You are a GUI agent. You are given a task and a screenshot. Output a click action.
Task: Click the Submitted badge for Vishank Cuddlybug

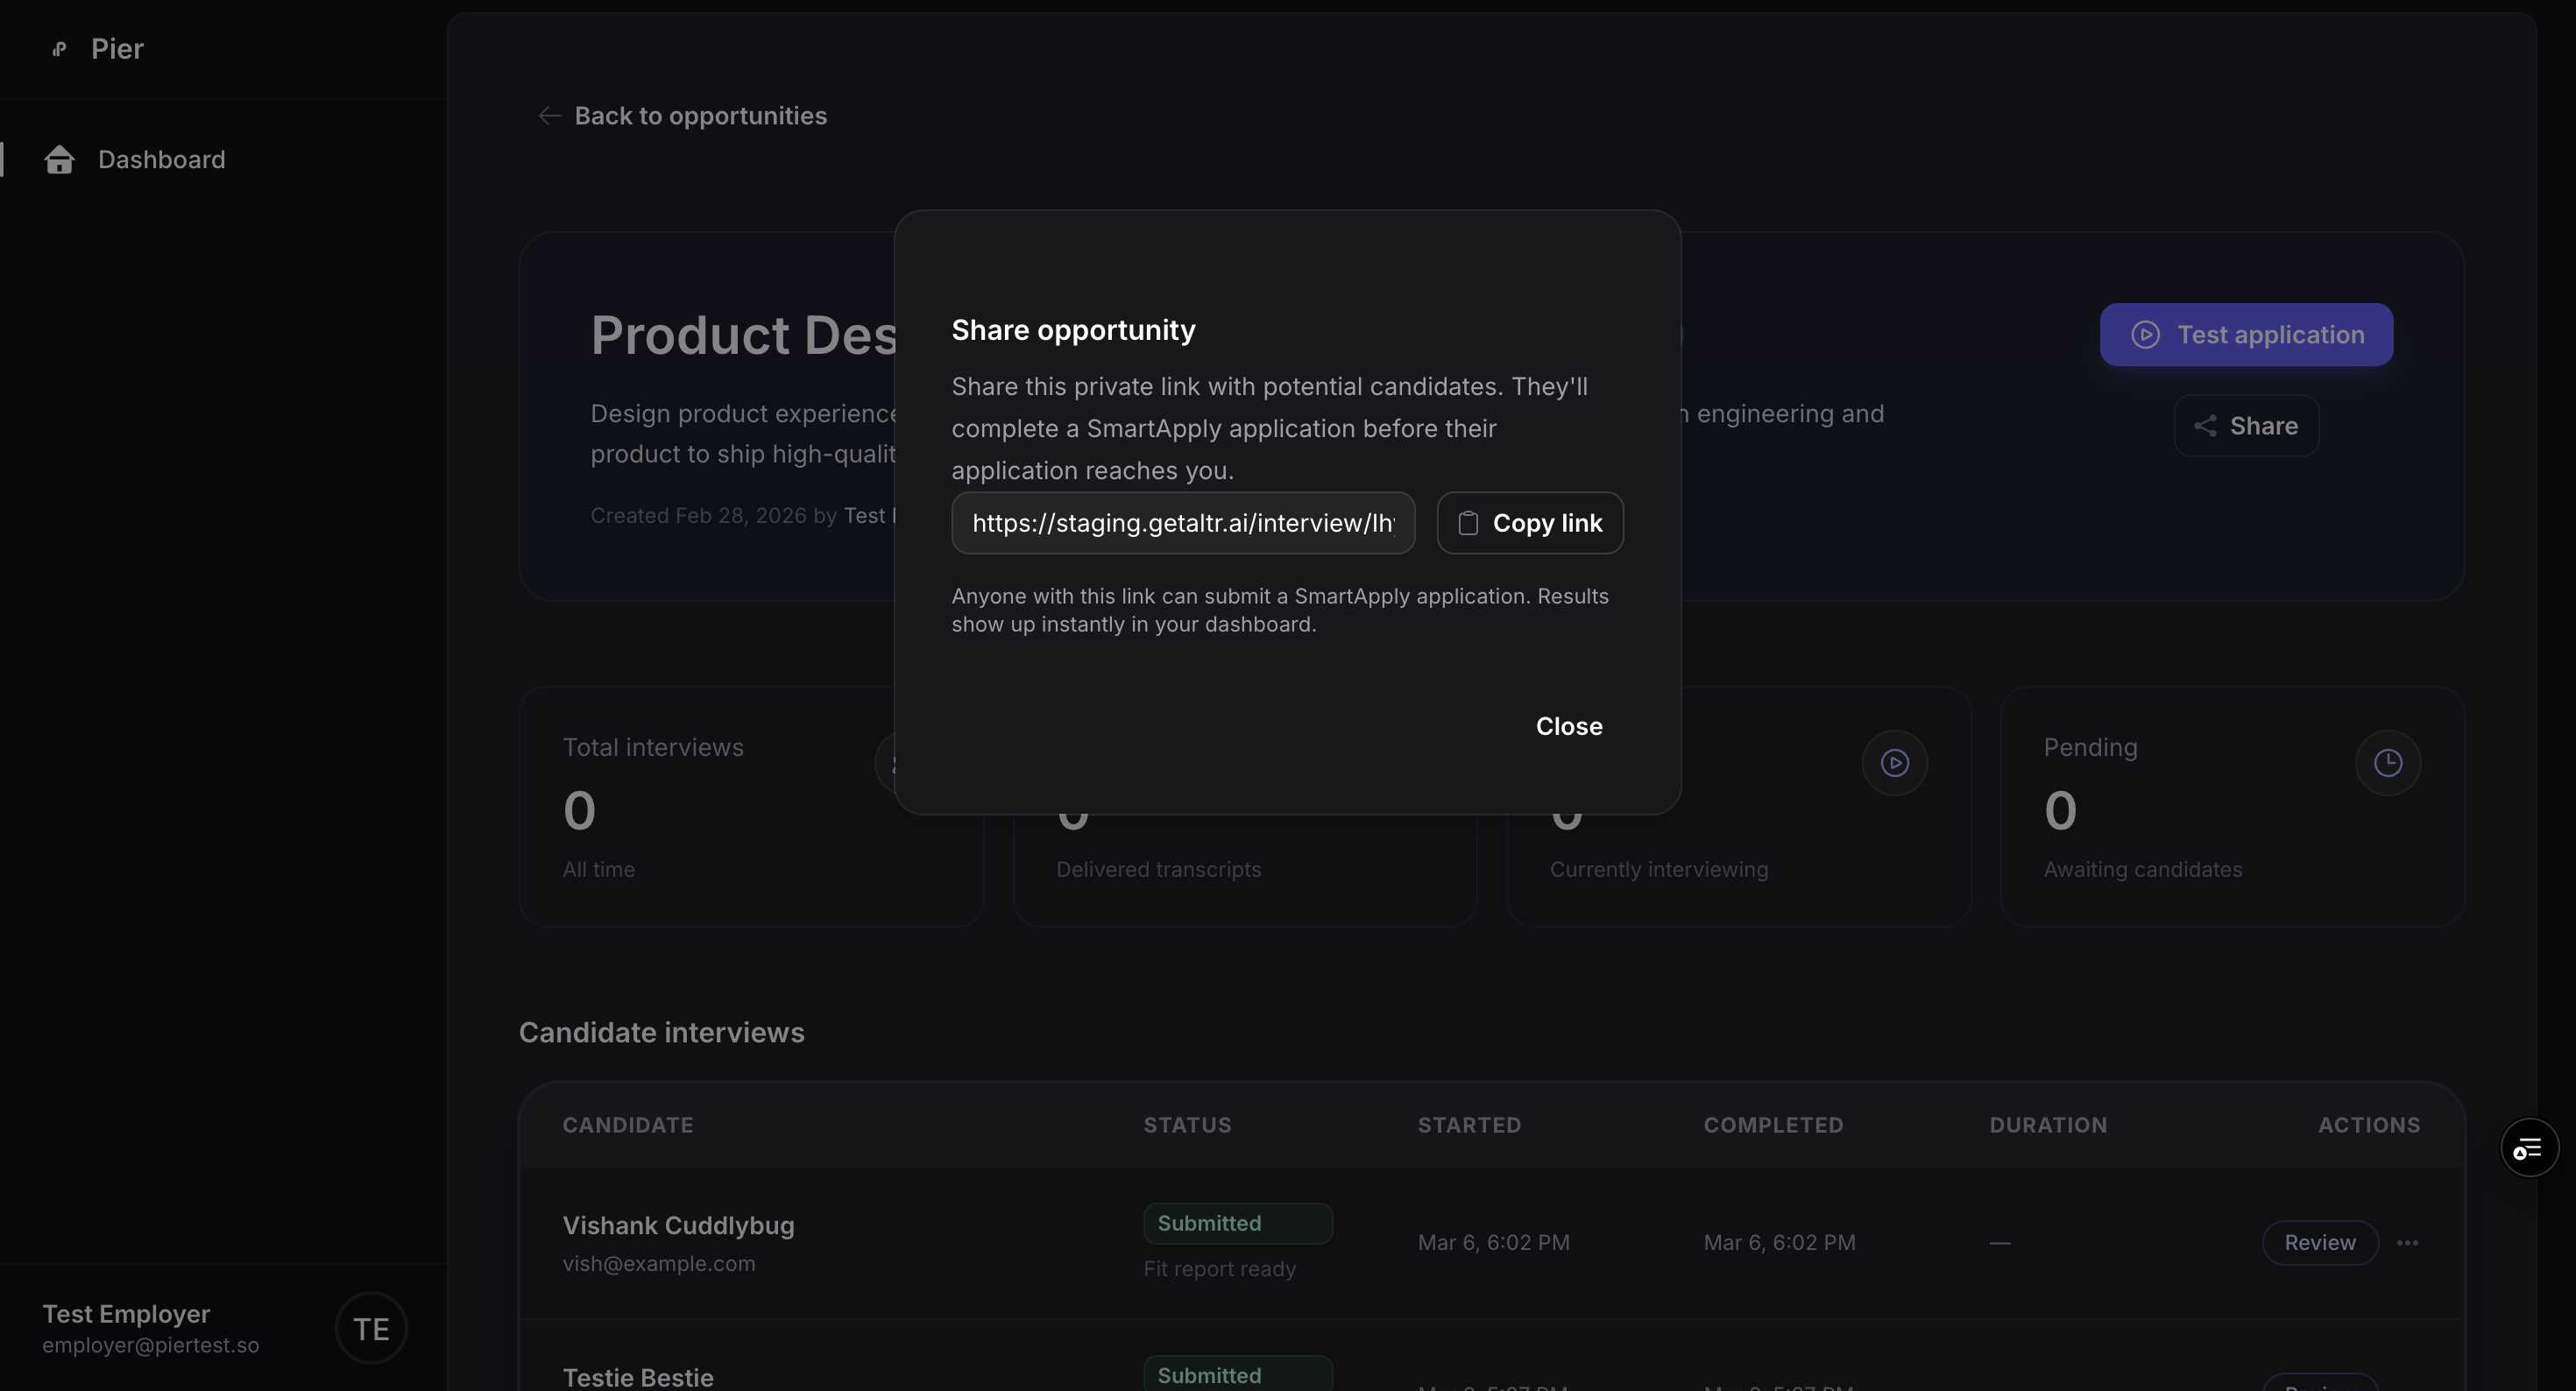pyautogui.click(x=1238, y=1224)
